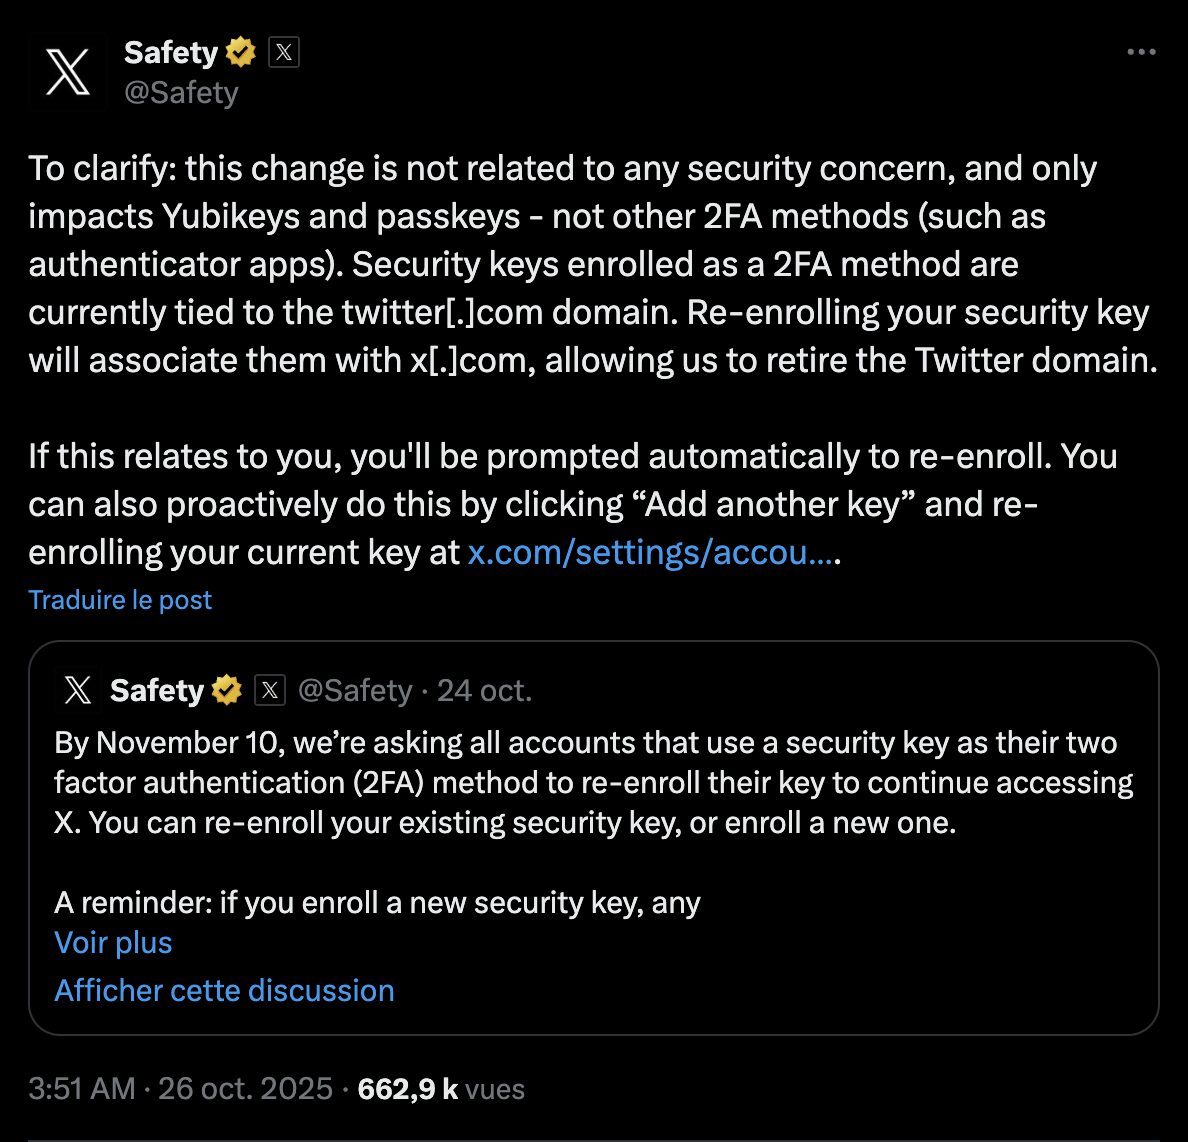The height and width of the screenshot is (1142, 1188).
Task: Click the @Safety handle below the top name
Action: [181, 93]
